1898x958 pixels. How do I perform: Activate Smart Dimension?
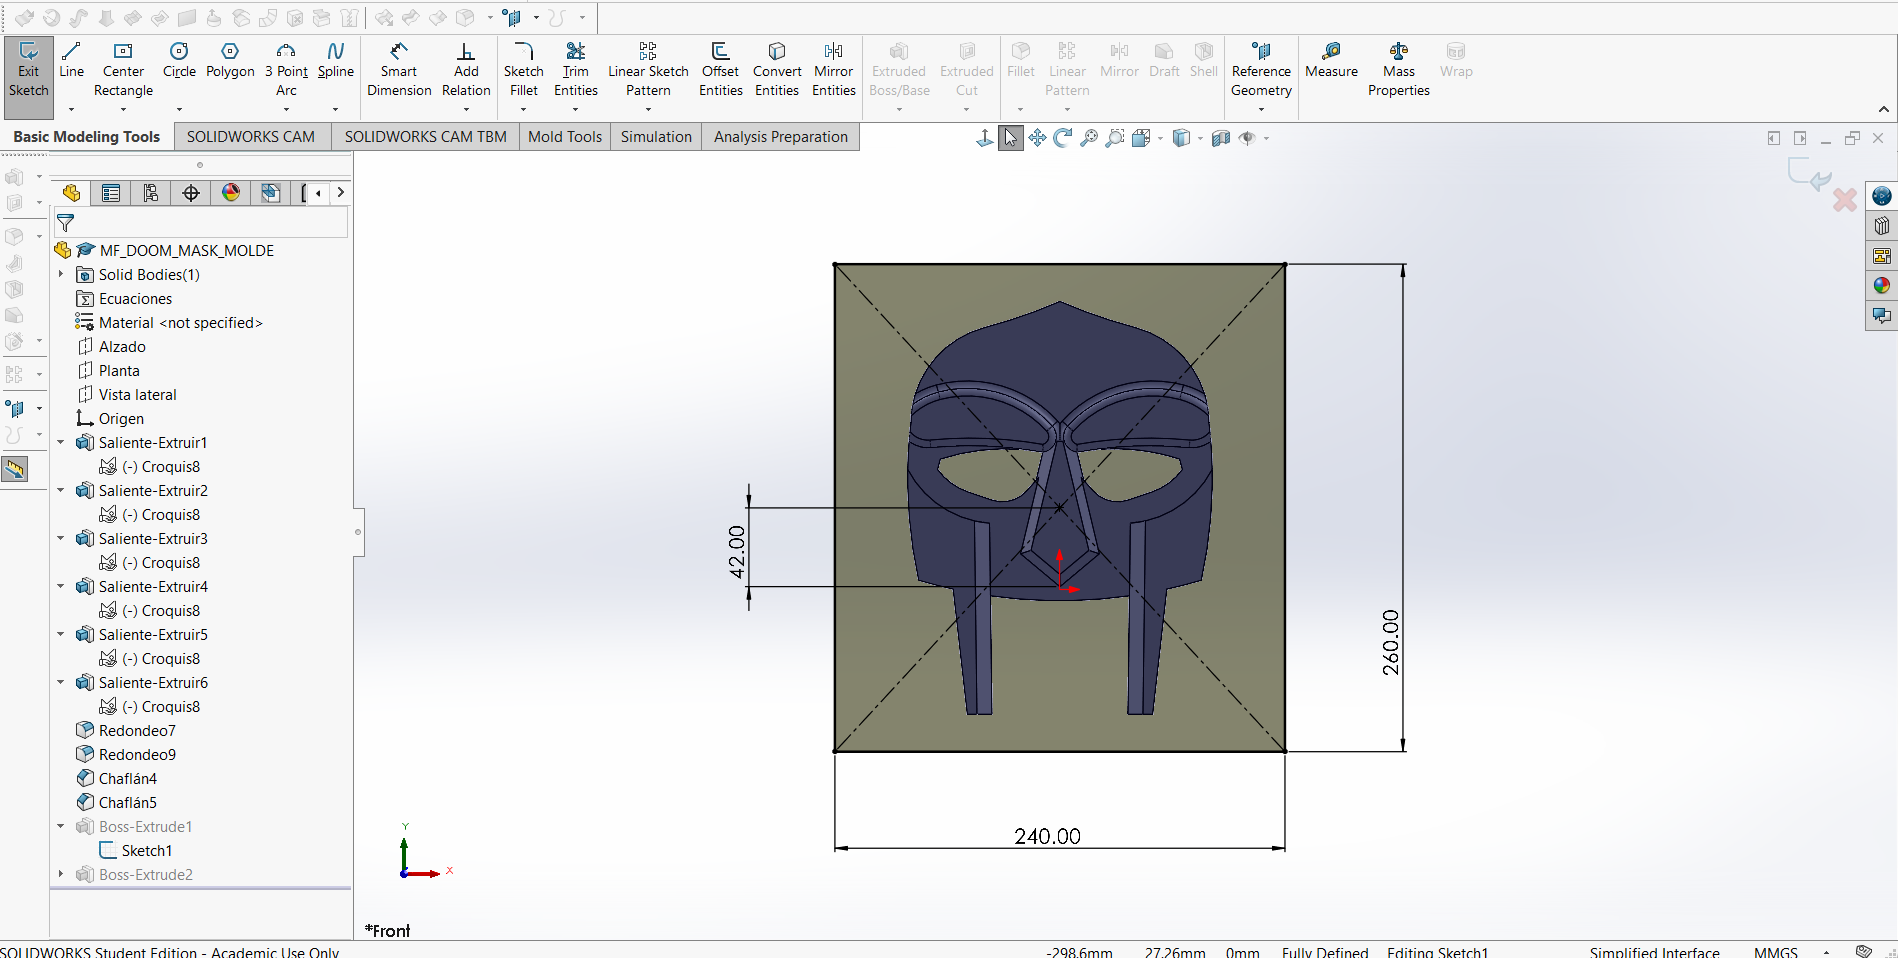399,70
